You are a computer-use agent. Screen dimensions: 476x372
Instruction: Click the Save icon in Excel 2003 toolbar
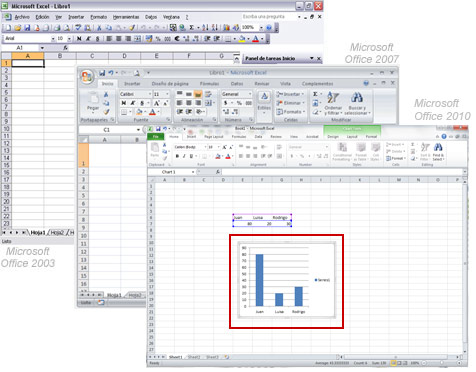(27, 28)
